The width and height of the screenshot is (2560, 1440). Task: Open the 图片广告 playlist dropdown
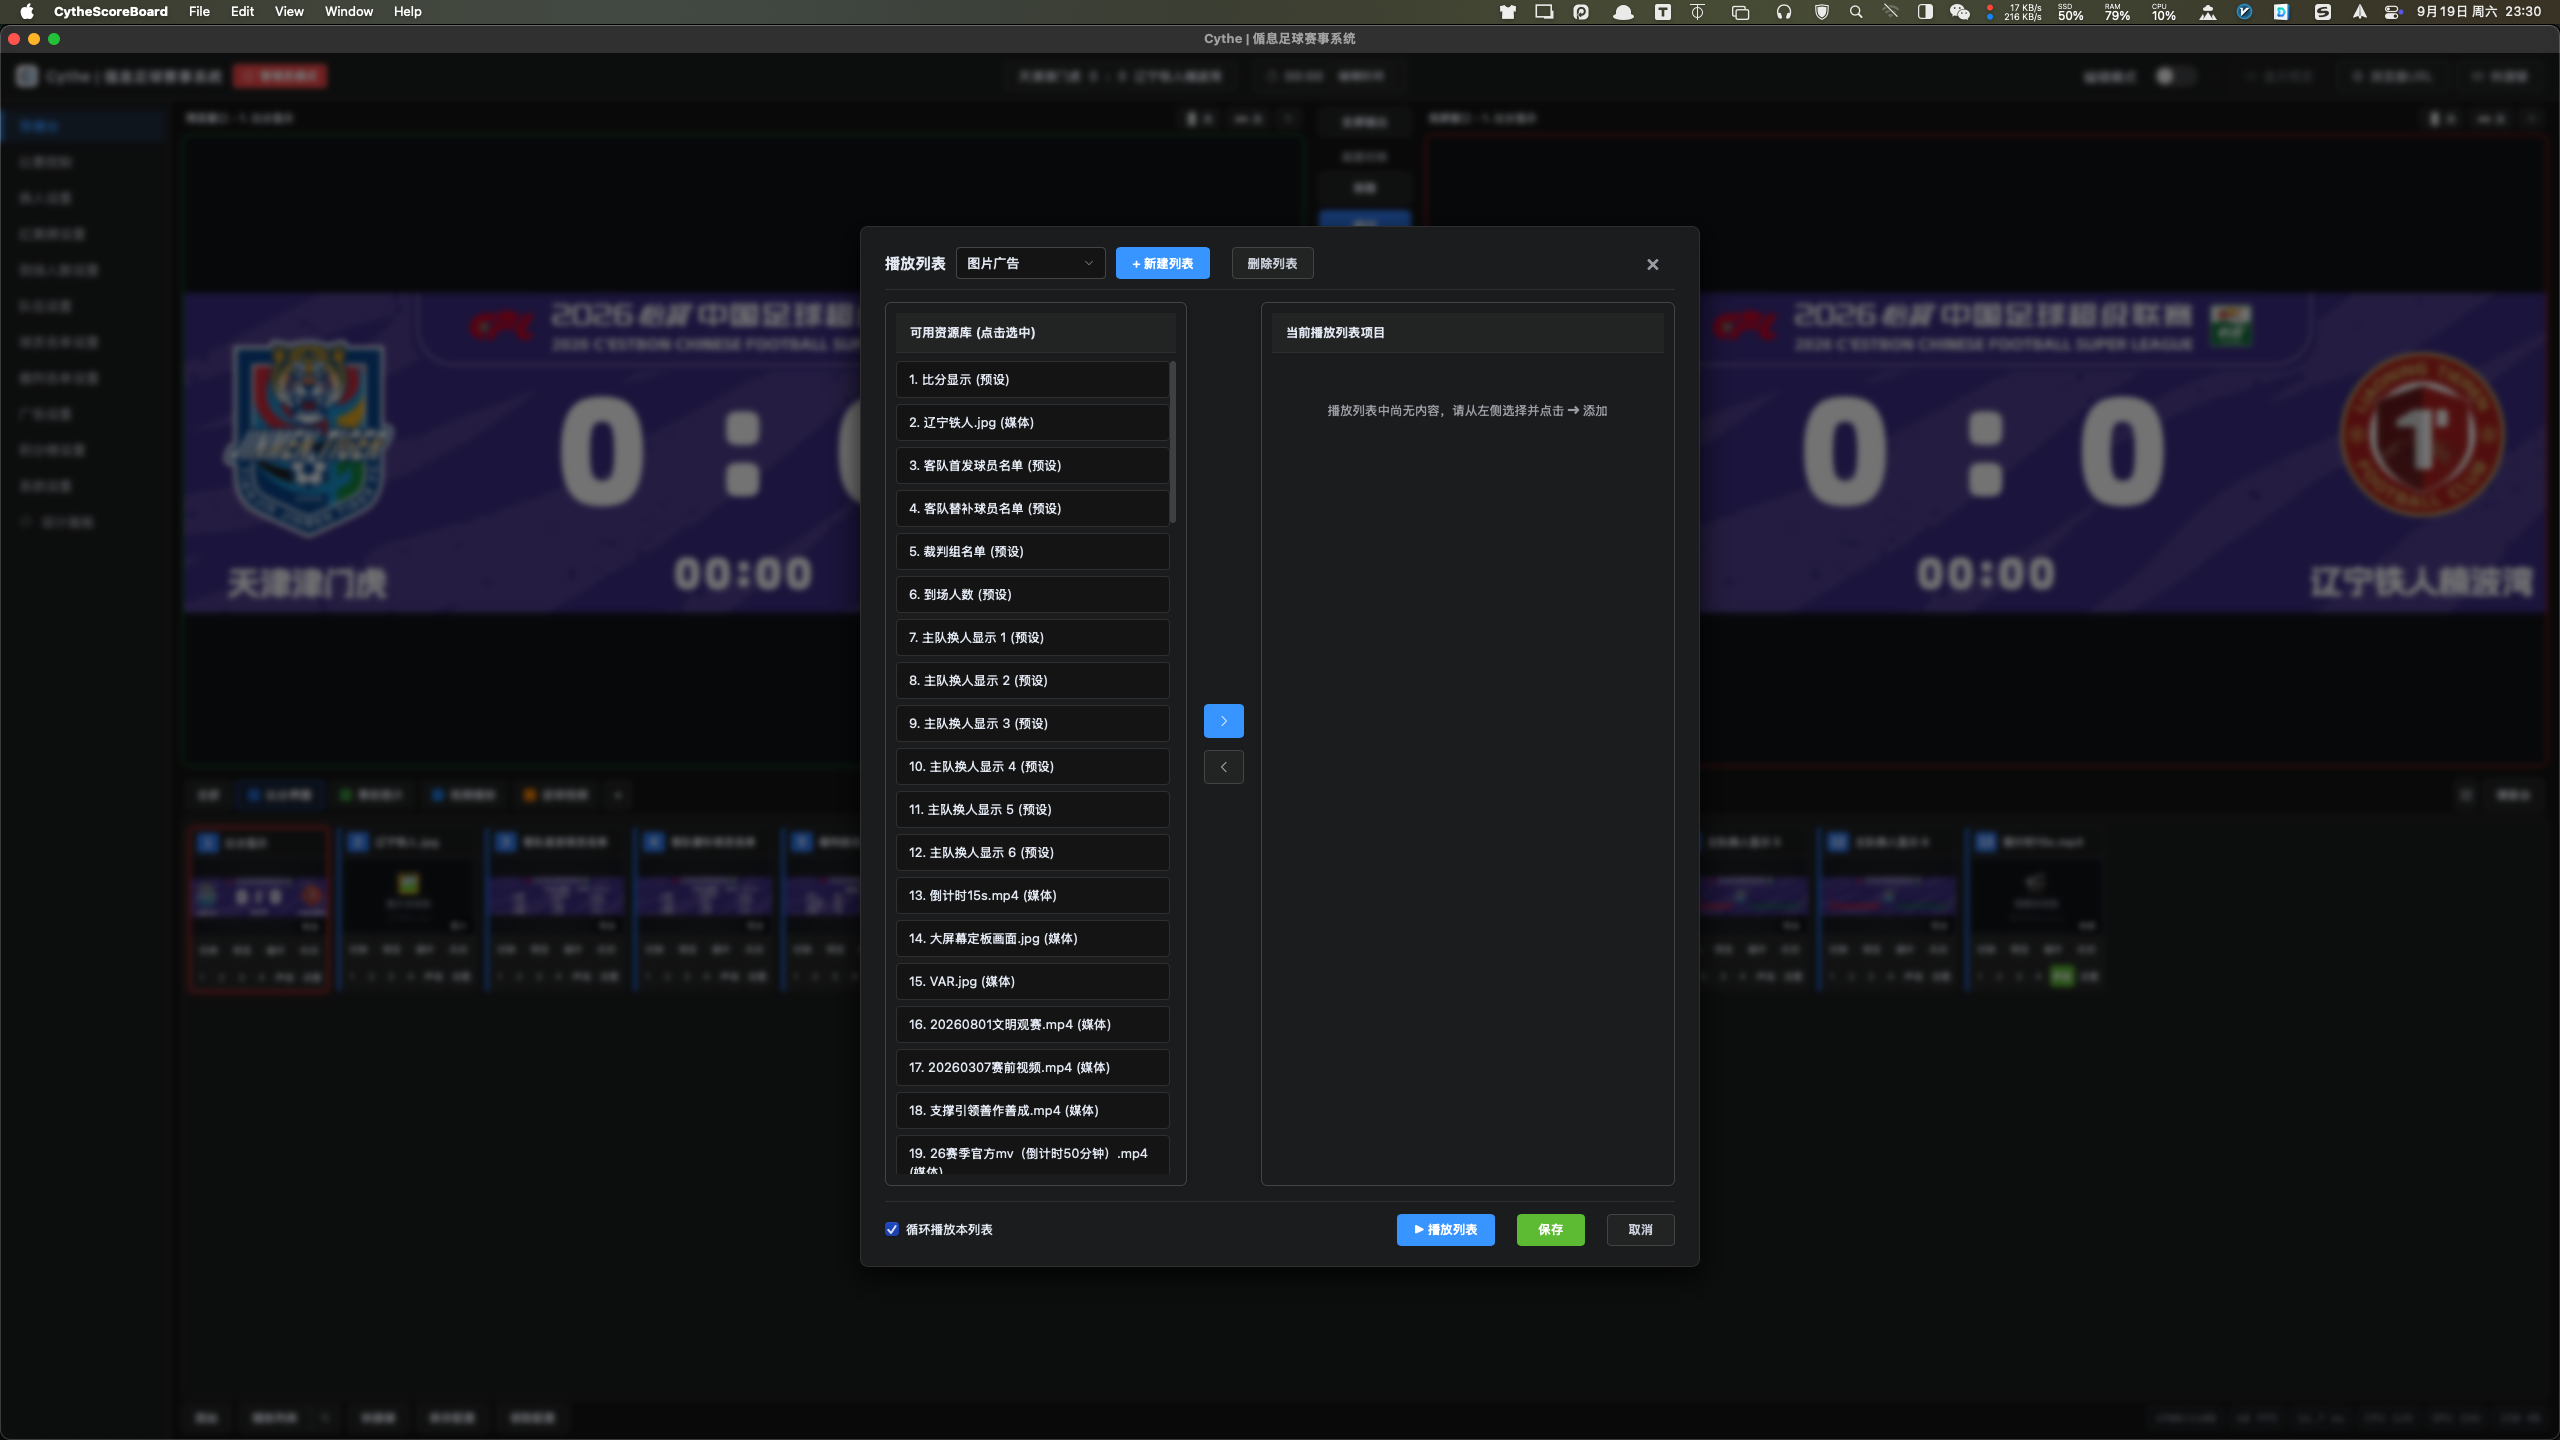(1030, 263)
